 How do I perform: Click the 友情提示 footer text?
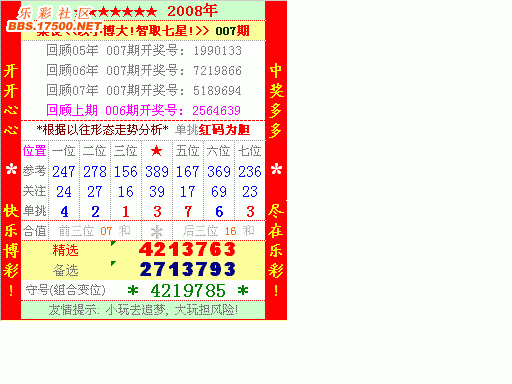pos(143,310)
